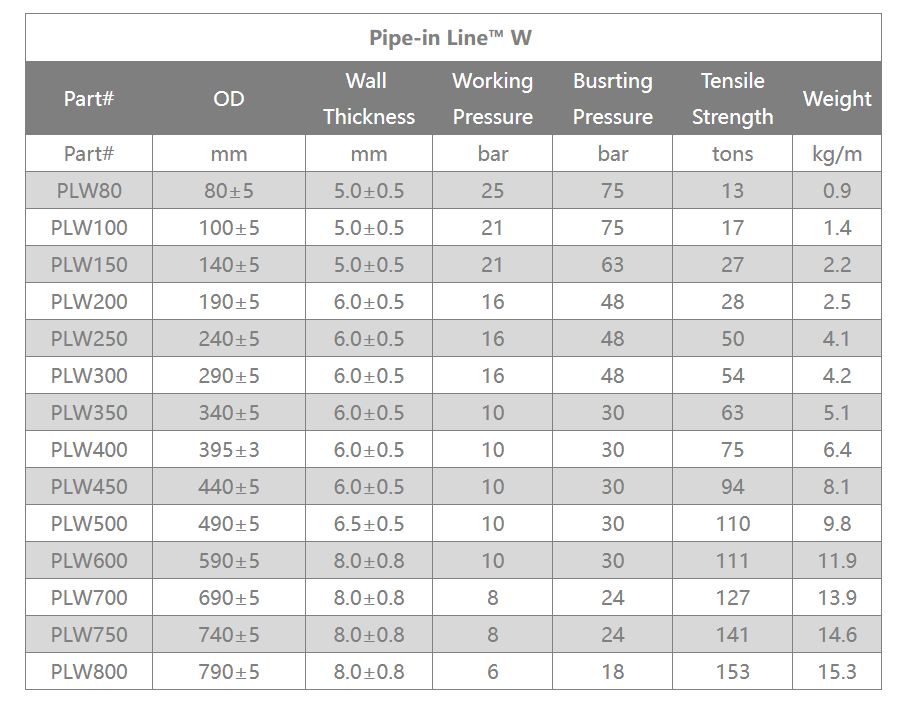Select the kg/m unit cell

coord(837,154)
